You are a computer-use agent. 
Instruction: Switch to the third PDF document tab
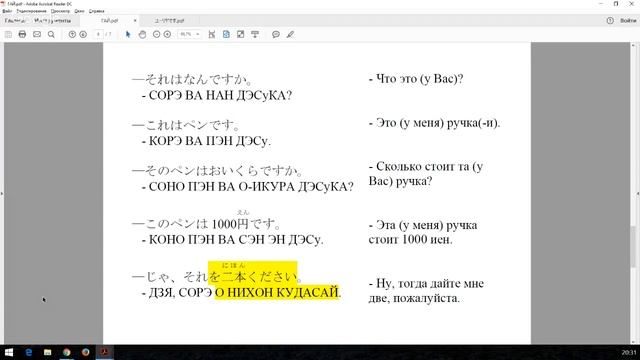(169, 20)
